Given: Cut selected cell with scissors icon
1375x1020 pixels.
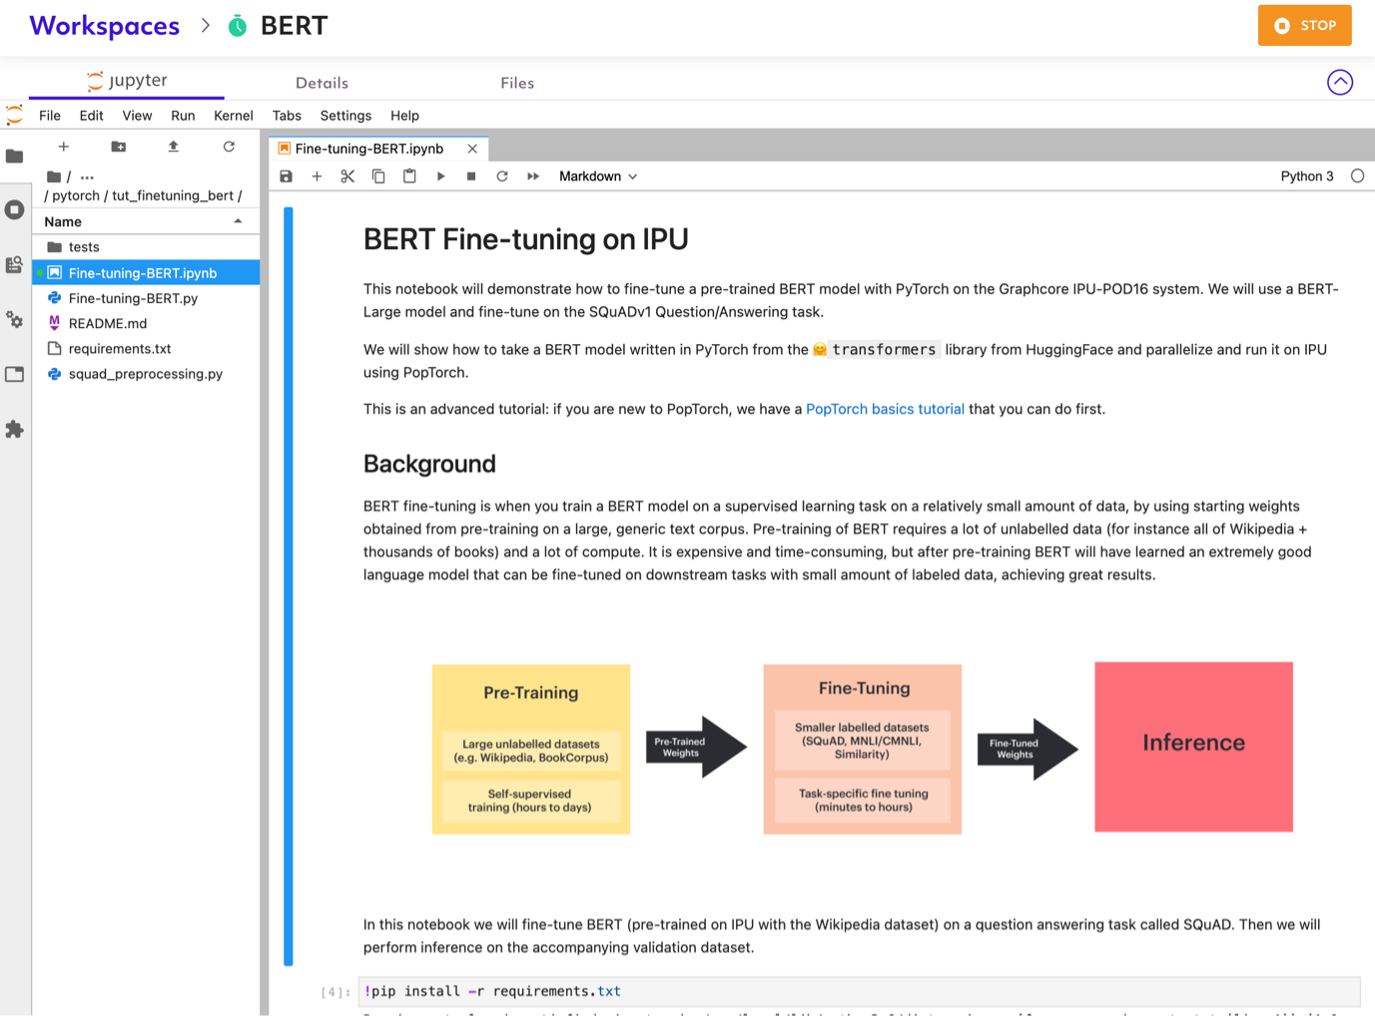Looking at the screenshot, I should point(348,176).
